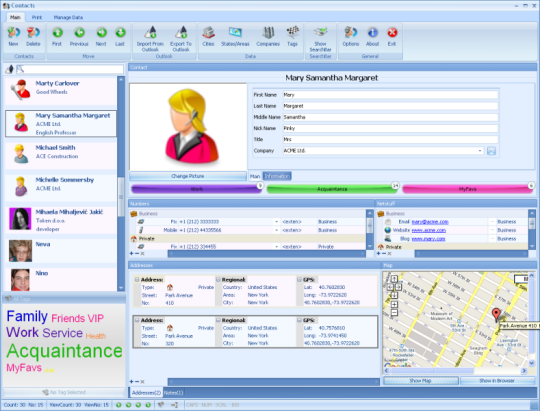
Task: Open the mary@acme.com email link
Action: [430, 222]
